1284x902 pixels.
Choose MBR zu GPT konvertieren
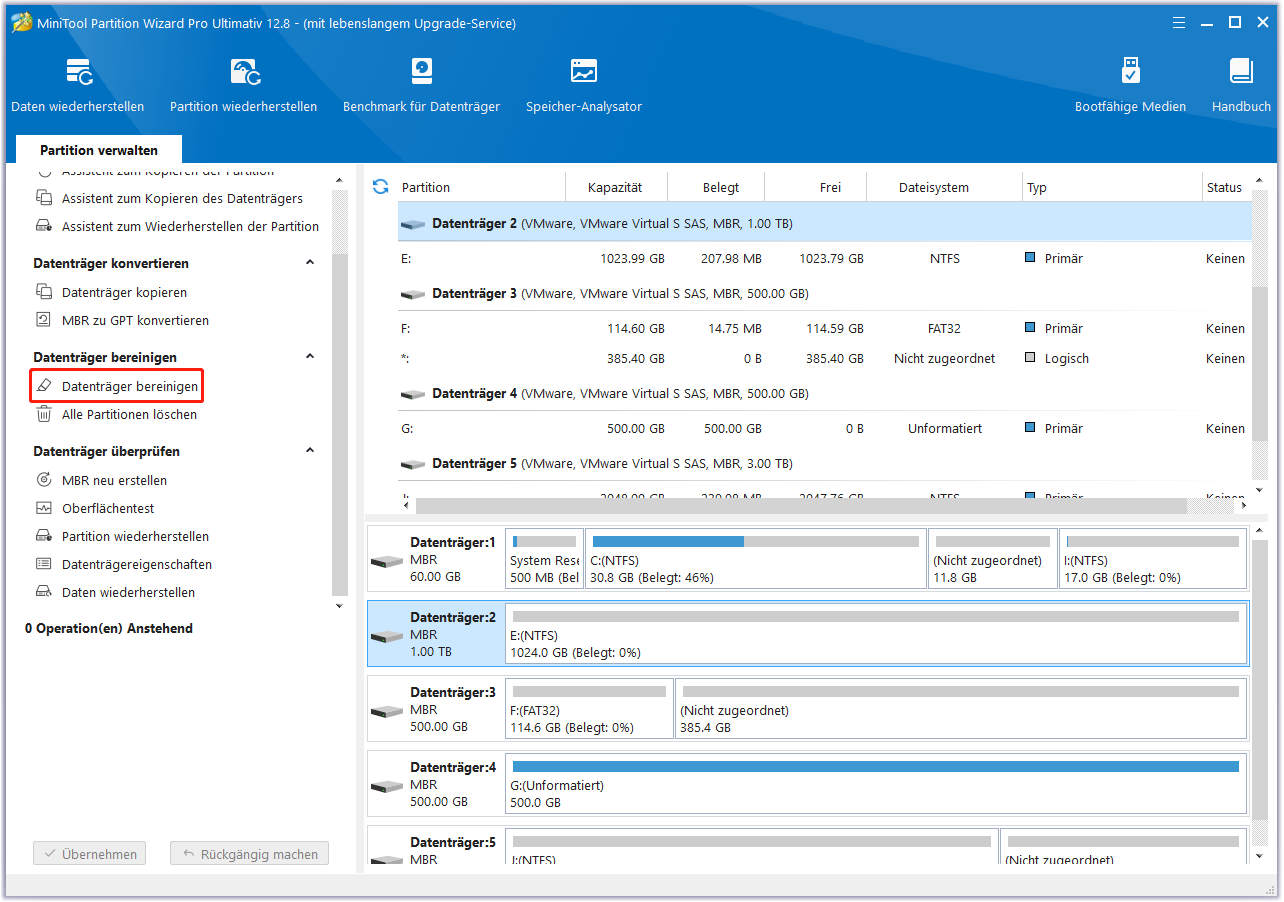tap(135, 321)
